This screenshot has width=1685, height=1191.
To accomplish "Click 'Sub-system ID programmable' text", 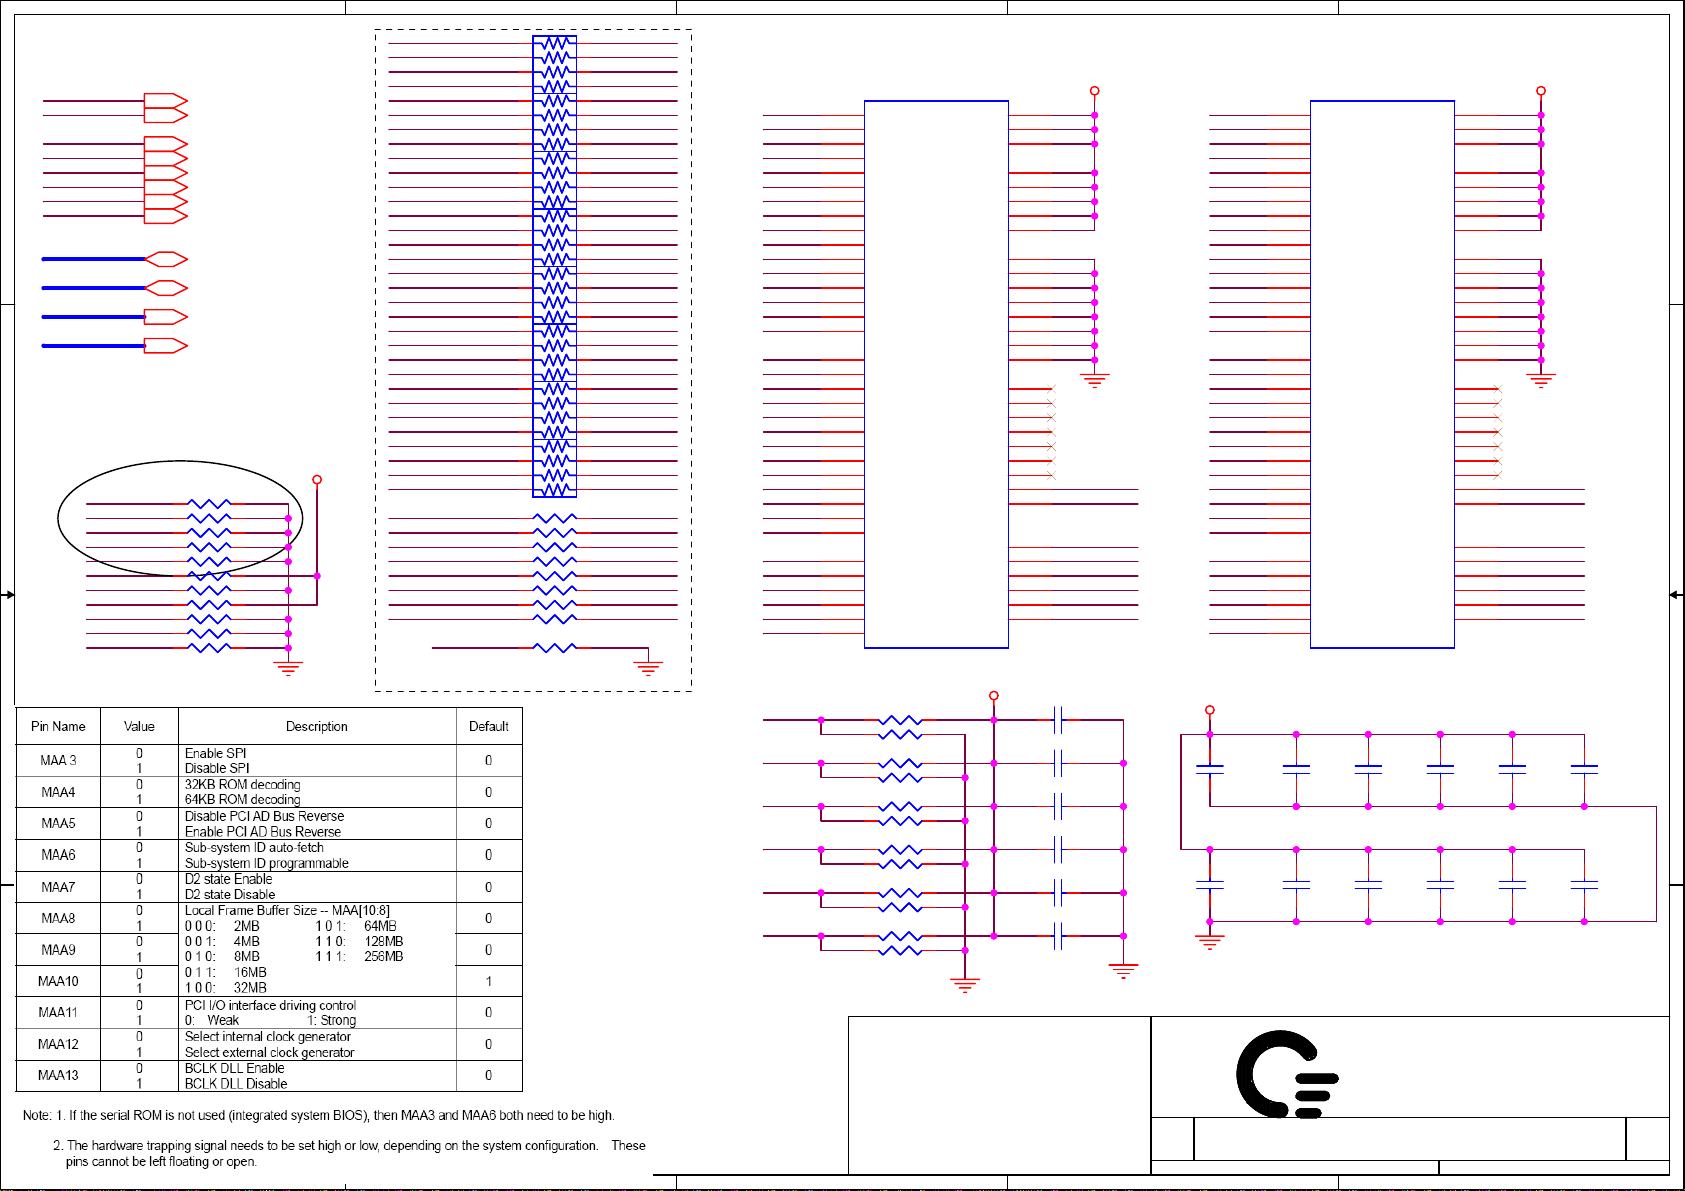I will point(266,864).
